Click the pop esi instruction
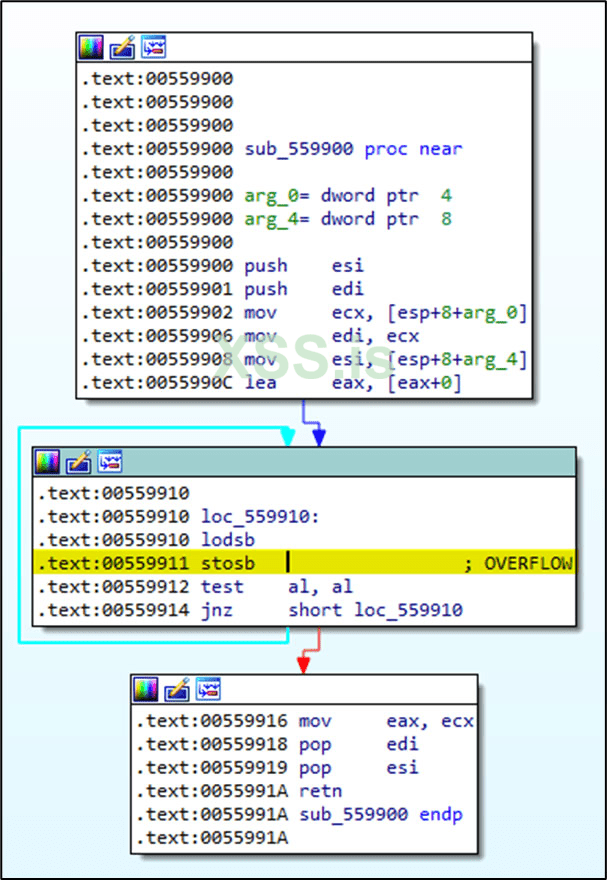 (359, 768)
